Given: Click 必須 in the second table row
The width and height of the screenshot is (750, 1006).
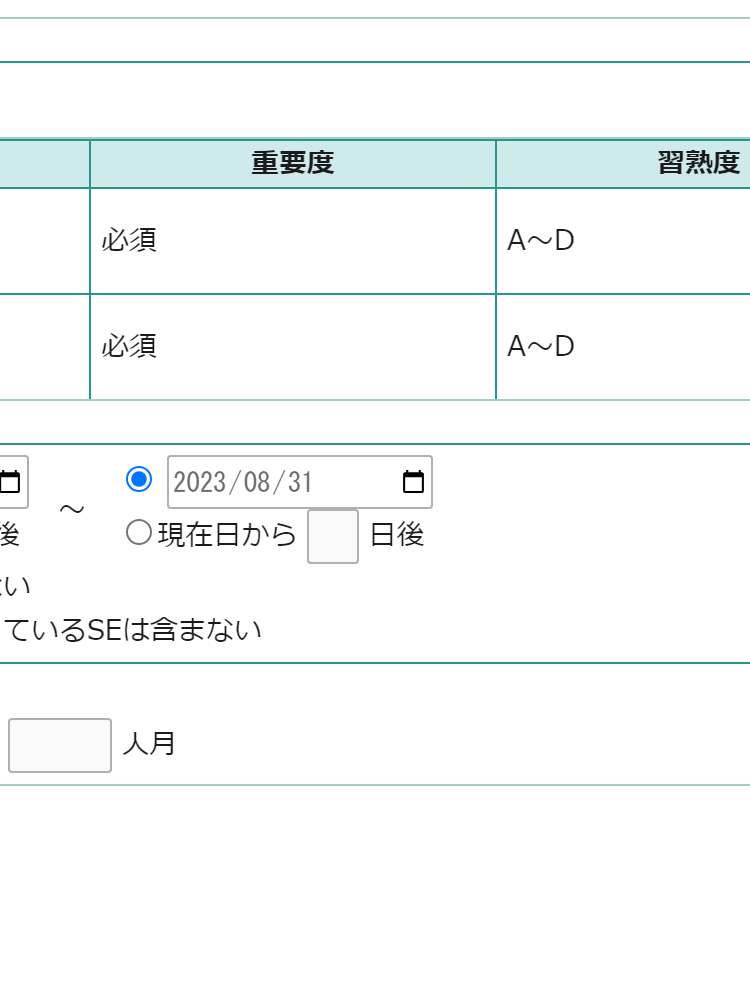Looking at the screenshot, I should pyautogui.click(x=129, y=346).
